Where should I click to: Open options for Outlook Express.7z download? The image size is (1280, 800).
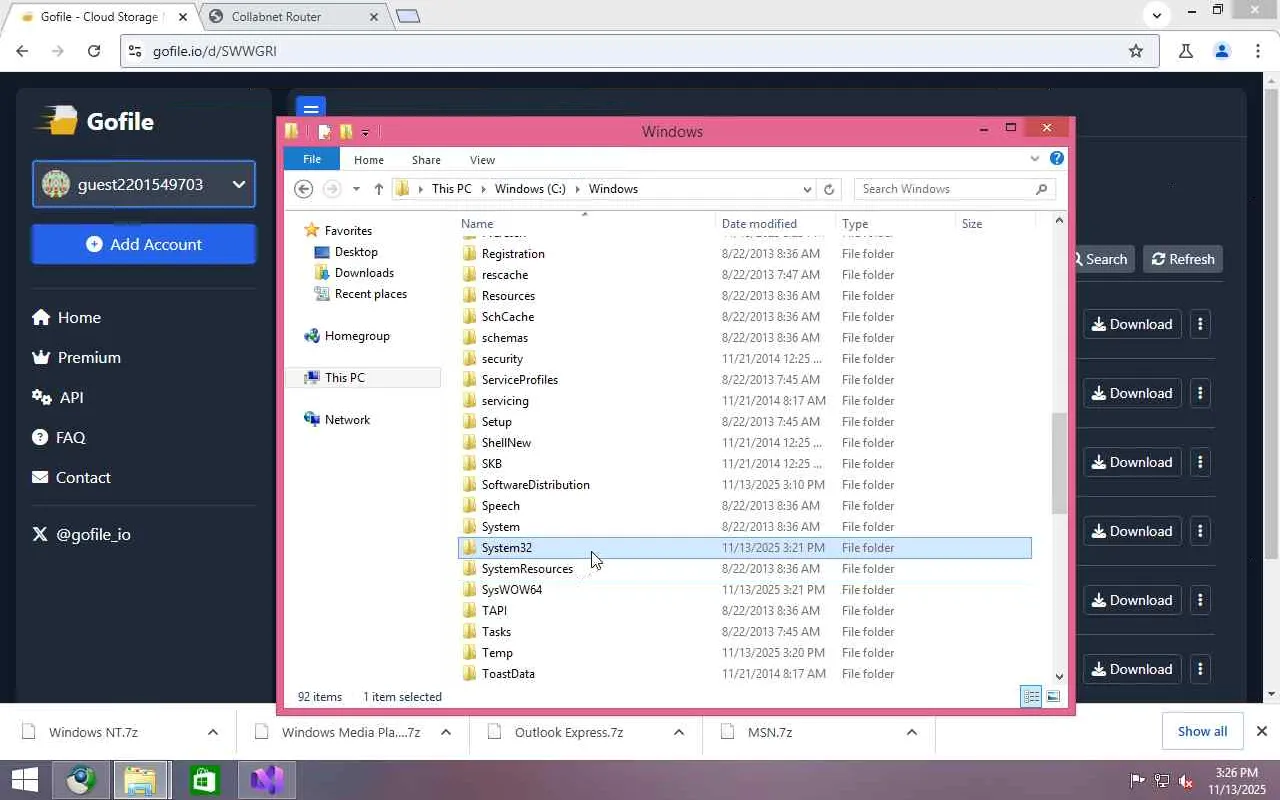(679, 732)
